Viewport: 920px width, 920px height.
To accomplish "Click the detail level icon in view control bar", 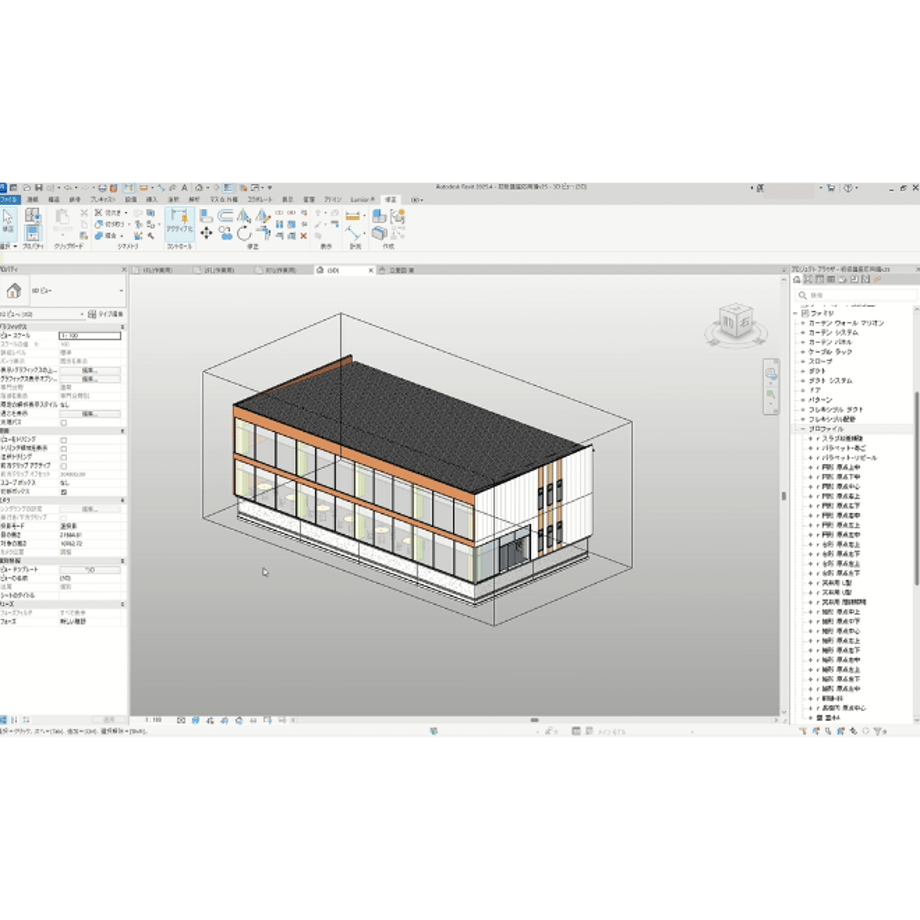I will 181,720.
